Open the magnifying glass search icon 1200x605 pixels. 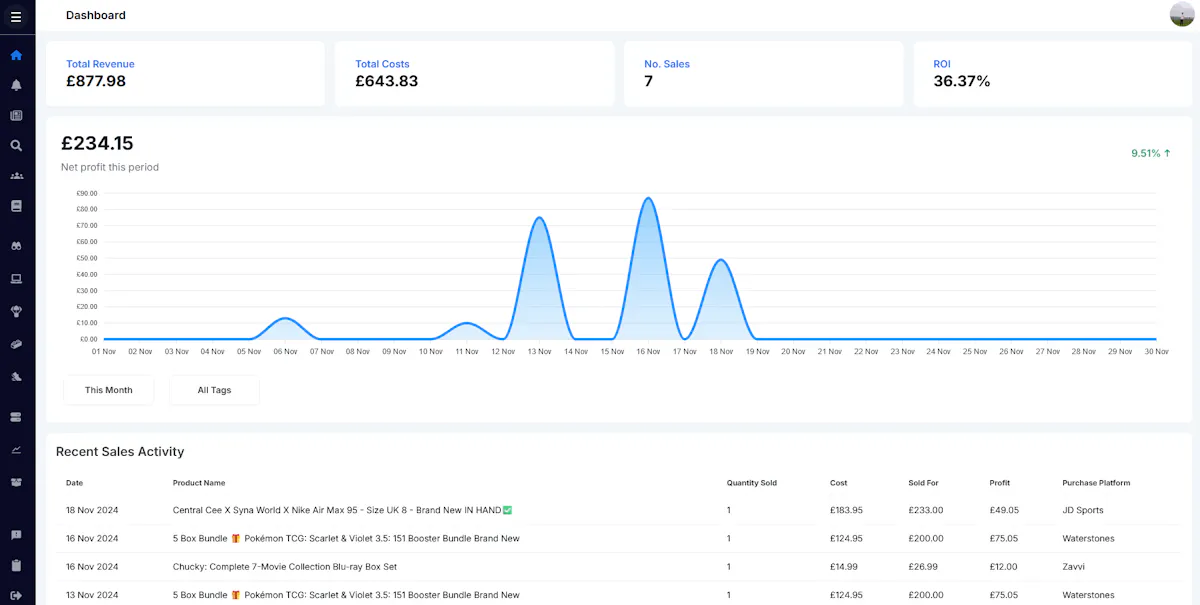(16, 145)
